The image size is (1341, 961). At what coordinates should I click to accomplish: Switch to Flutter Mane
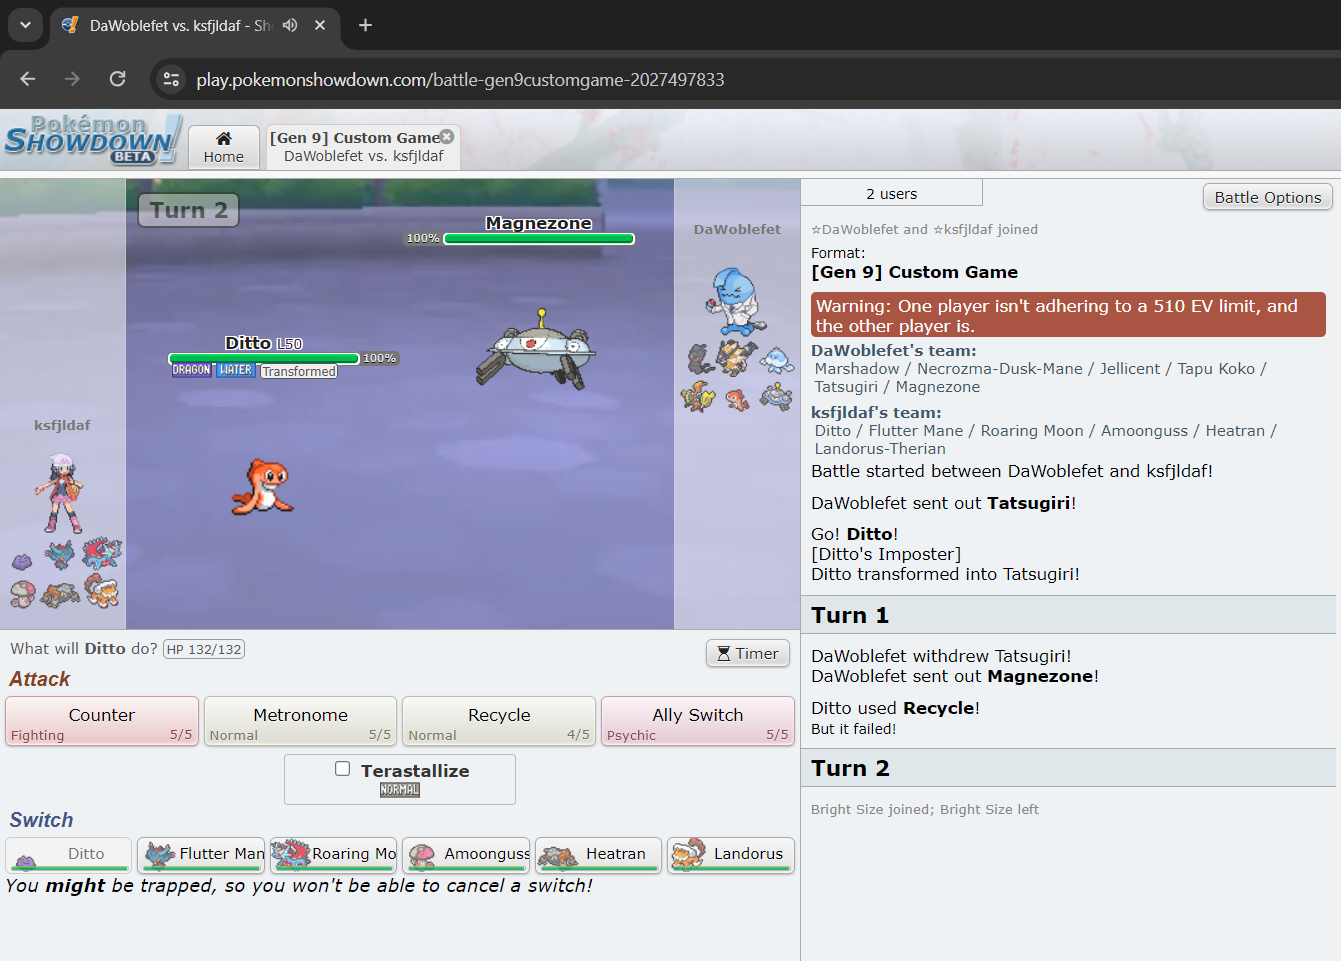coord(201,855)
